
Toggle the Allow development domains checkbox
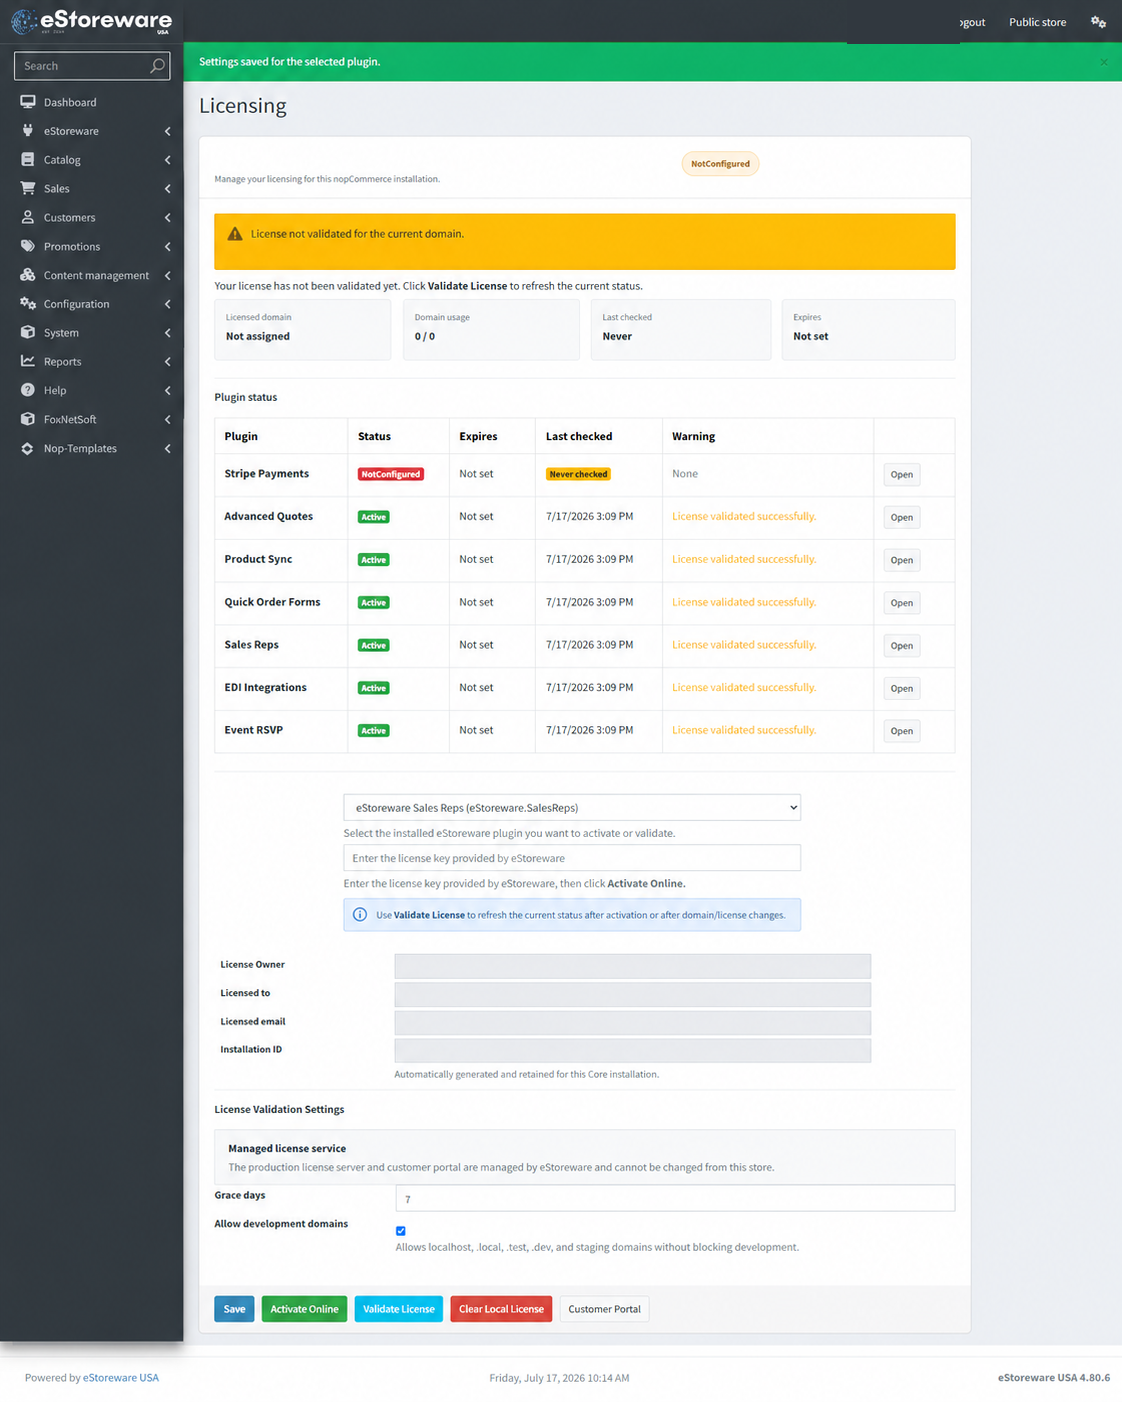click(x=401, y=1231)
